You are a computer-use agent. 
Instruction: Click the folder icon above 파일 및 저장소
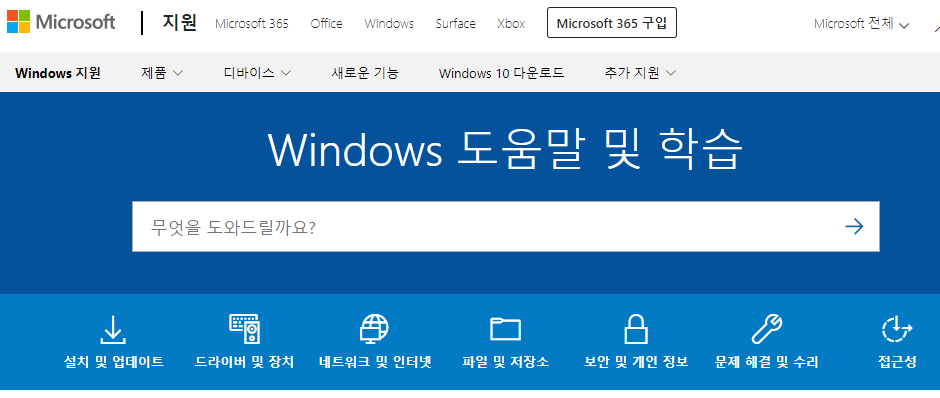pos(505,329)
